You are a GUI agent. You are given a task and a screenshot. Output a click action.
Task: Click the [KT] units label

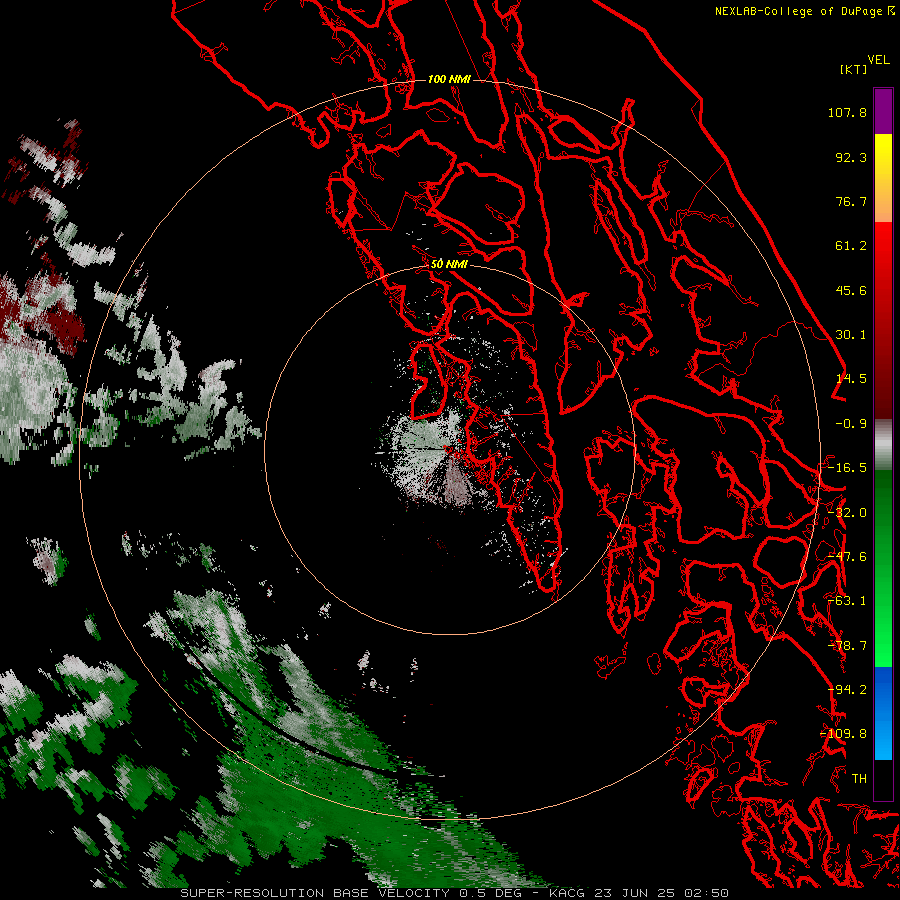[854, 69]
